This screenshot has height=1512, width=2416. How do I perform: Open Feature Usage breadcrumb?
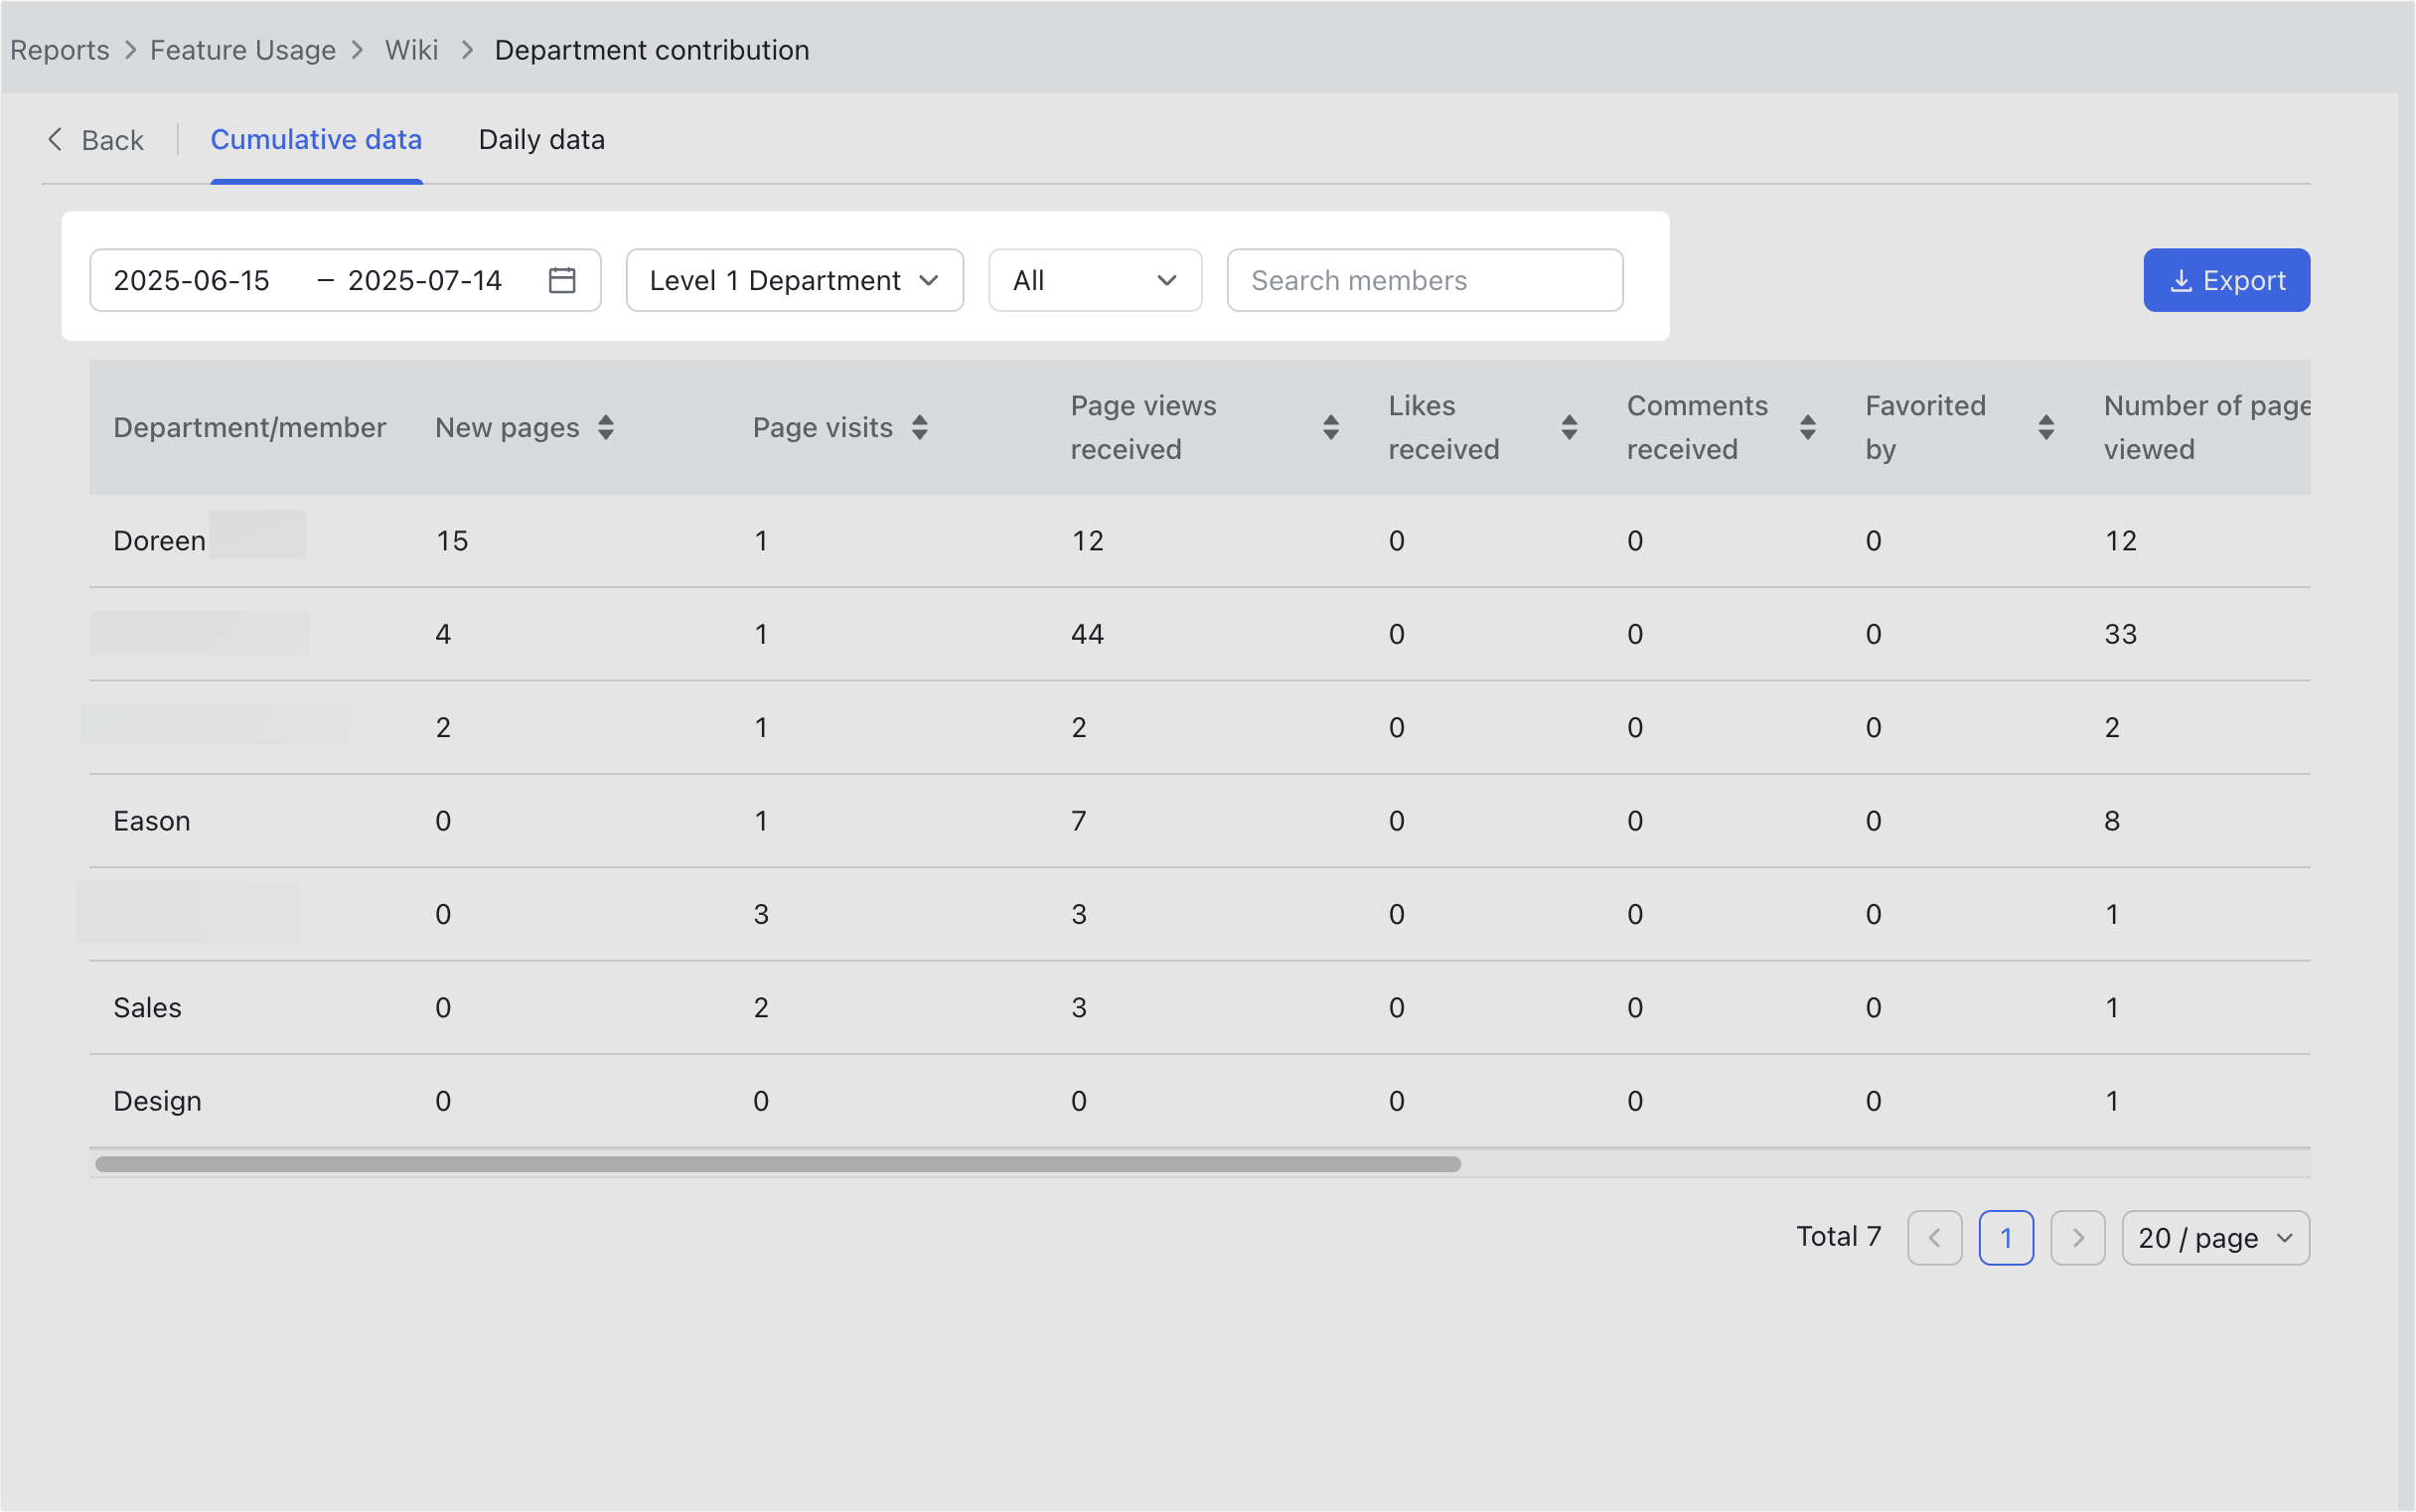243,50
